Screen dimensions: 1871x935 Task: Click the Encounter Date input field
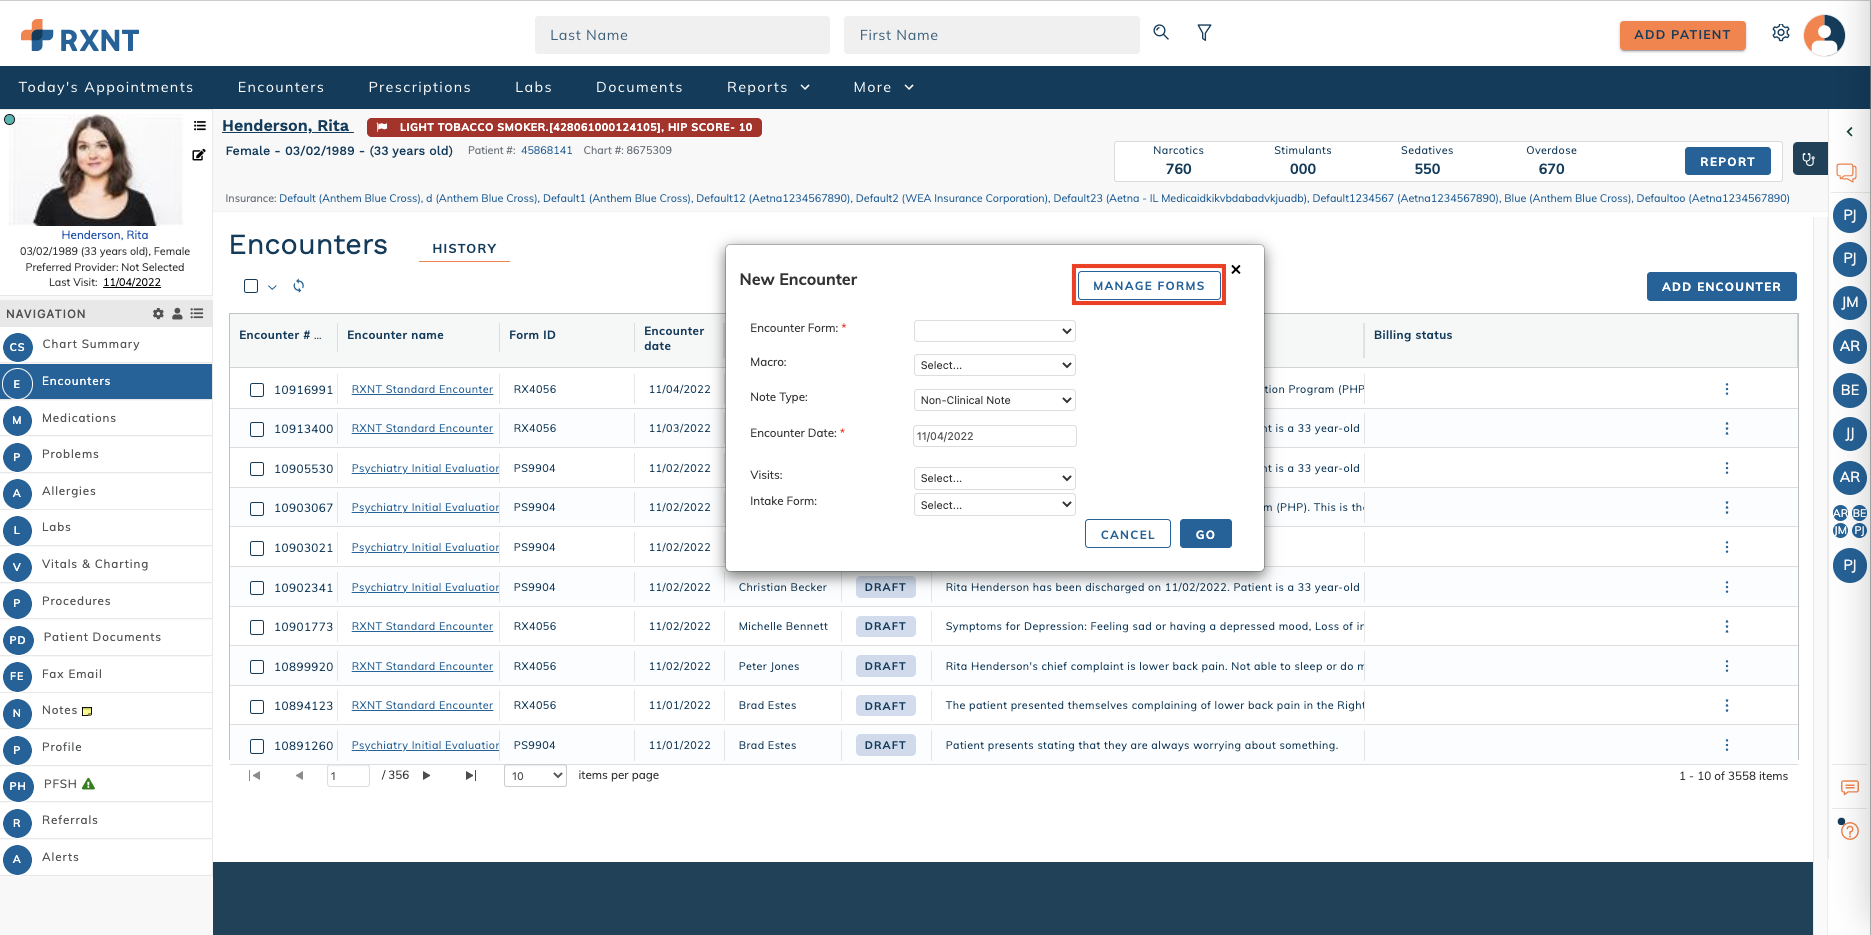993,435
